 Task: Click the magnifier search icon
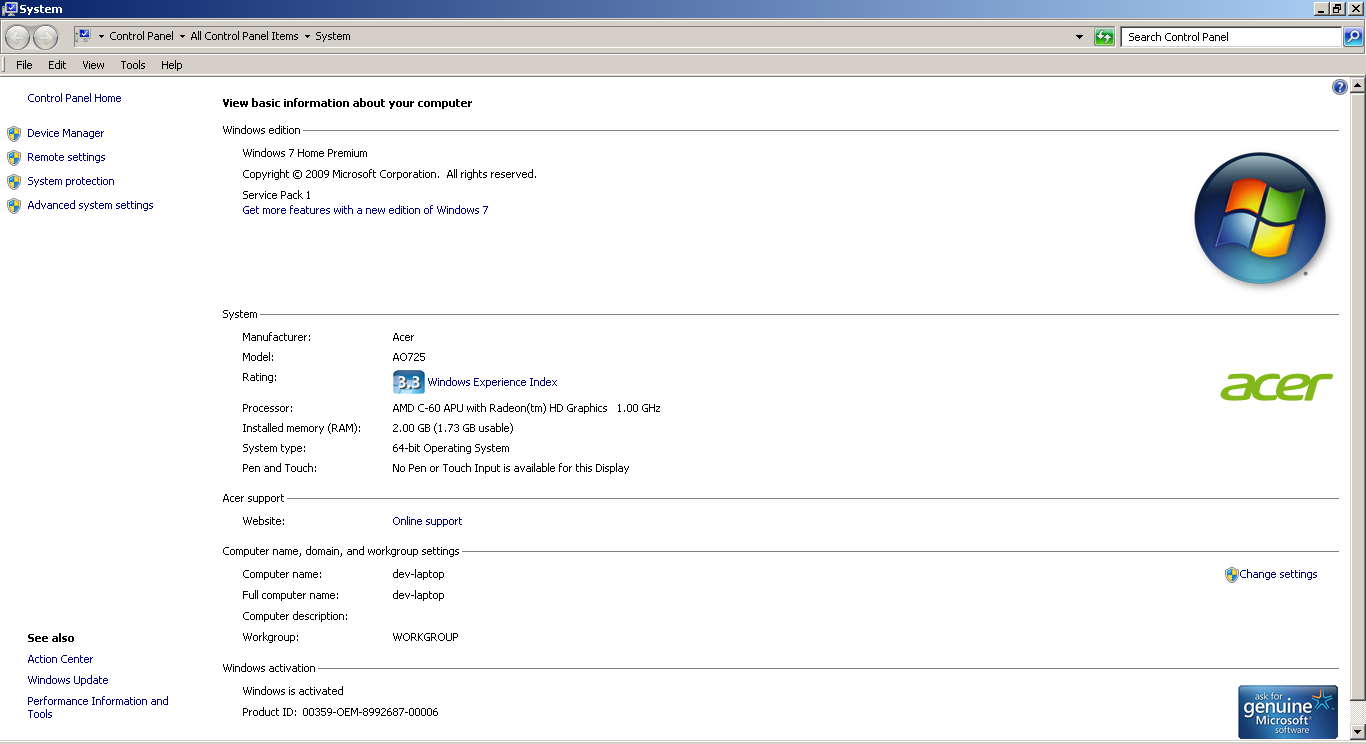pyautogui.click(x=1352, y=37)
